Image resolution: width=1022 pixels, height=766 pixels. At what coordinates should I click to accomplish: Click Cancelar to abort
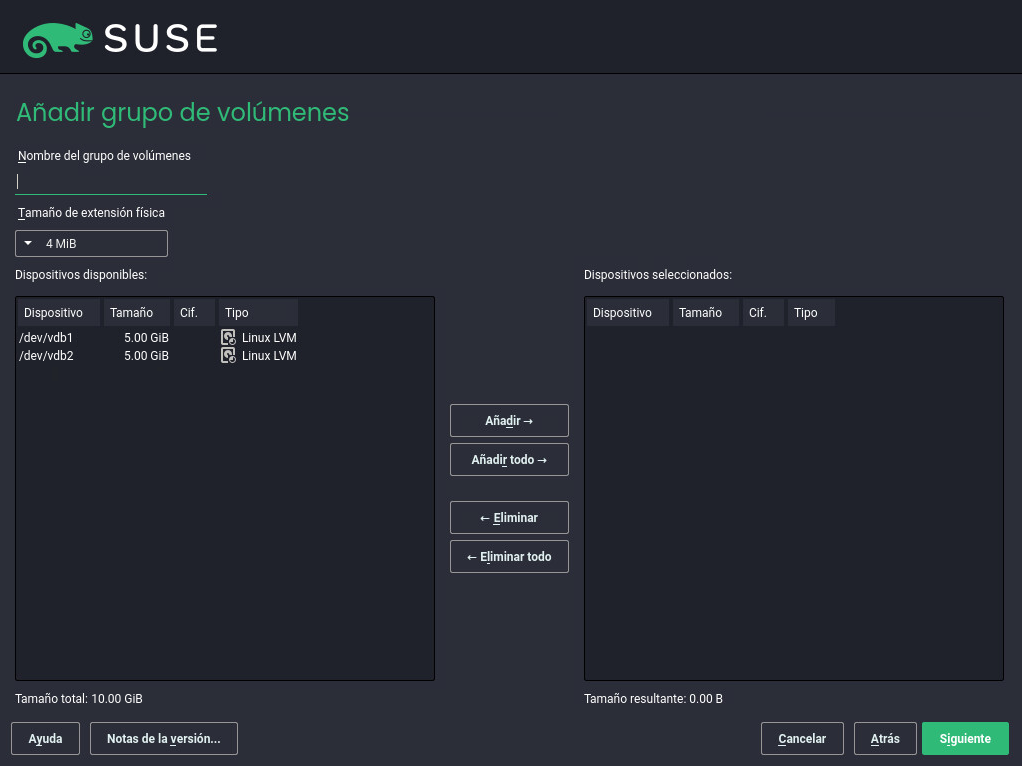point(802,739)
